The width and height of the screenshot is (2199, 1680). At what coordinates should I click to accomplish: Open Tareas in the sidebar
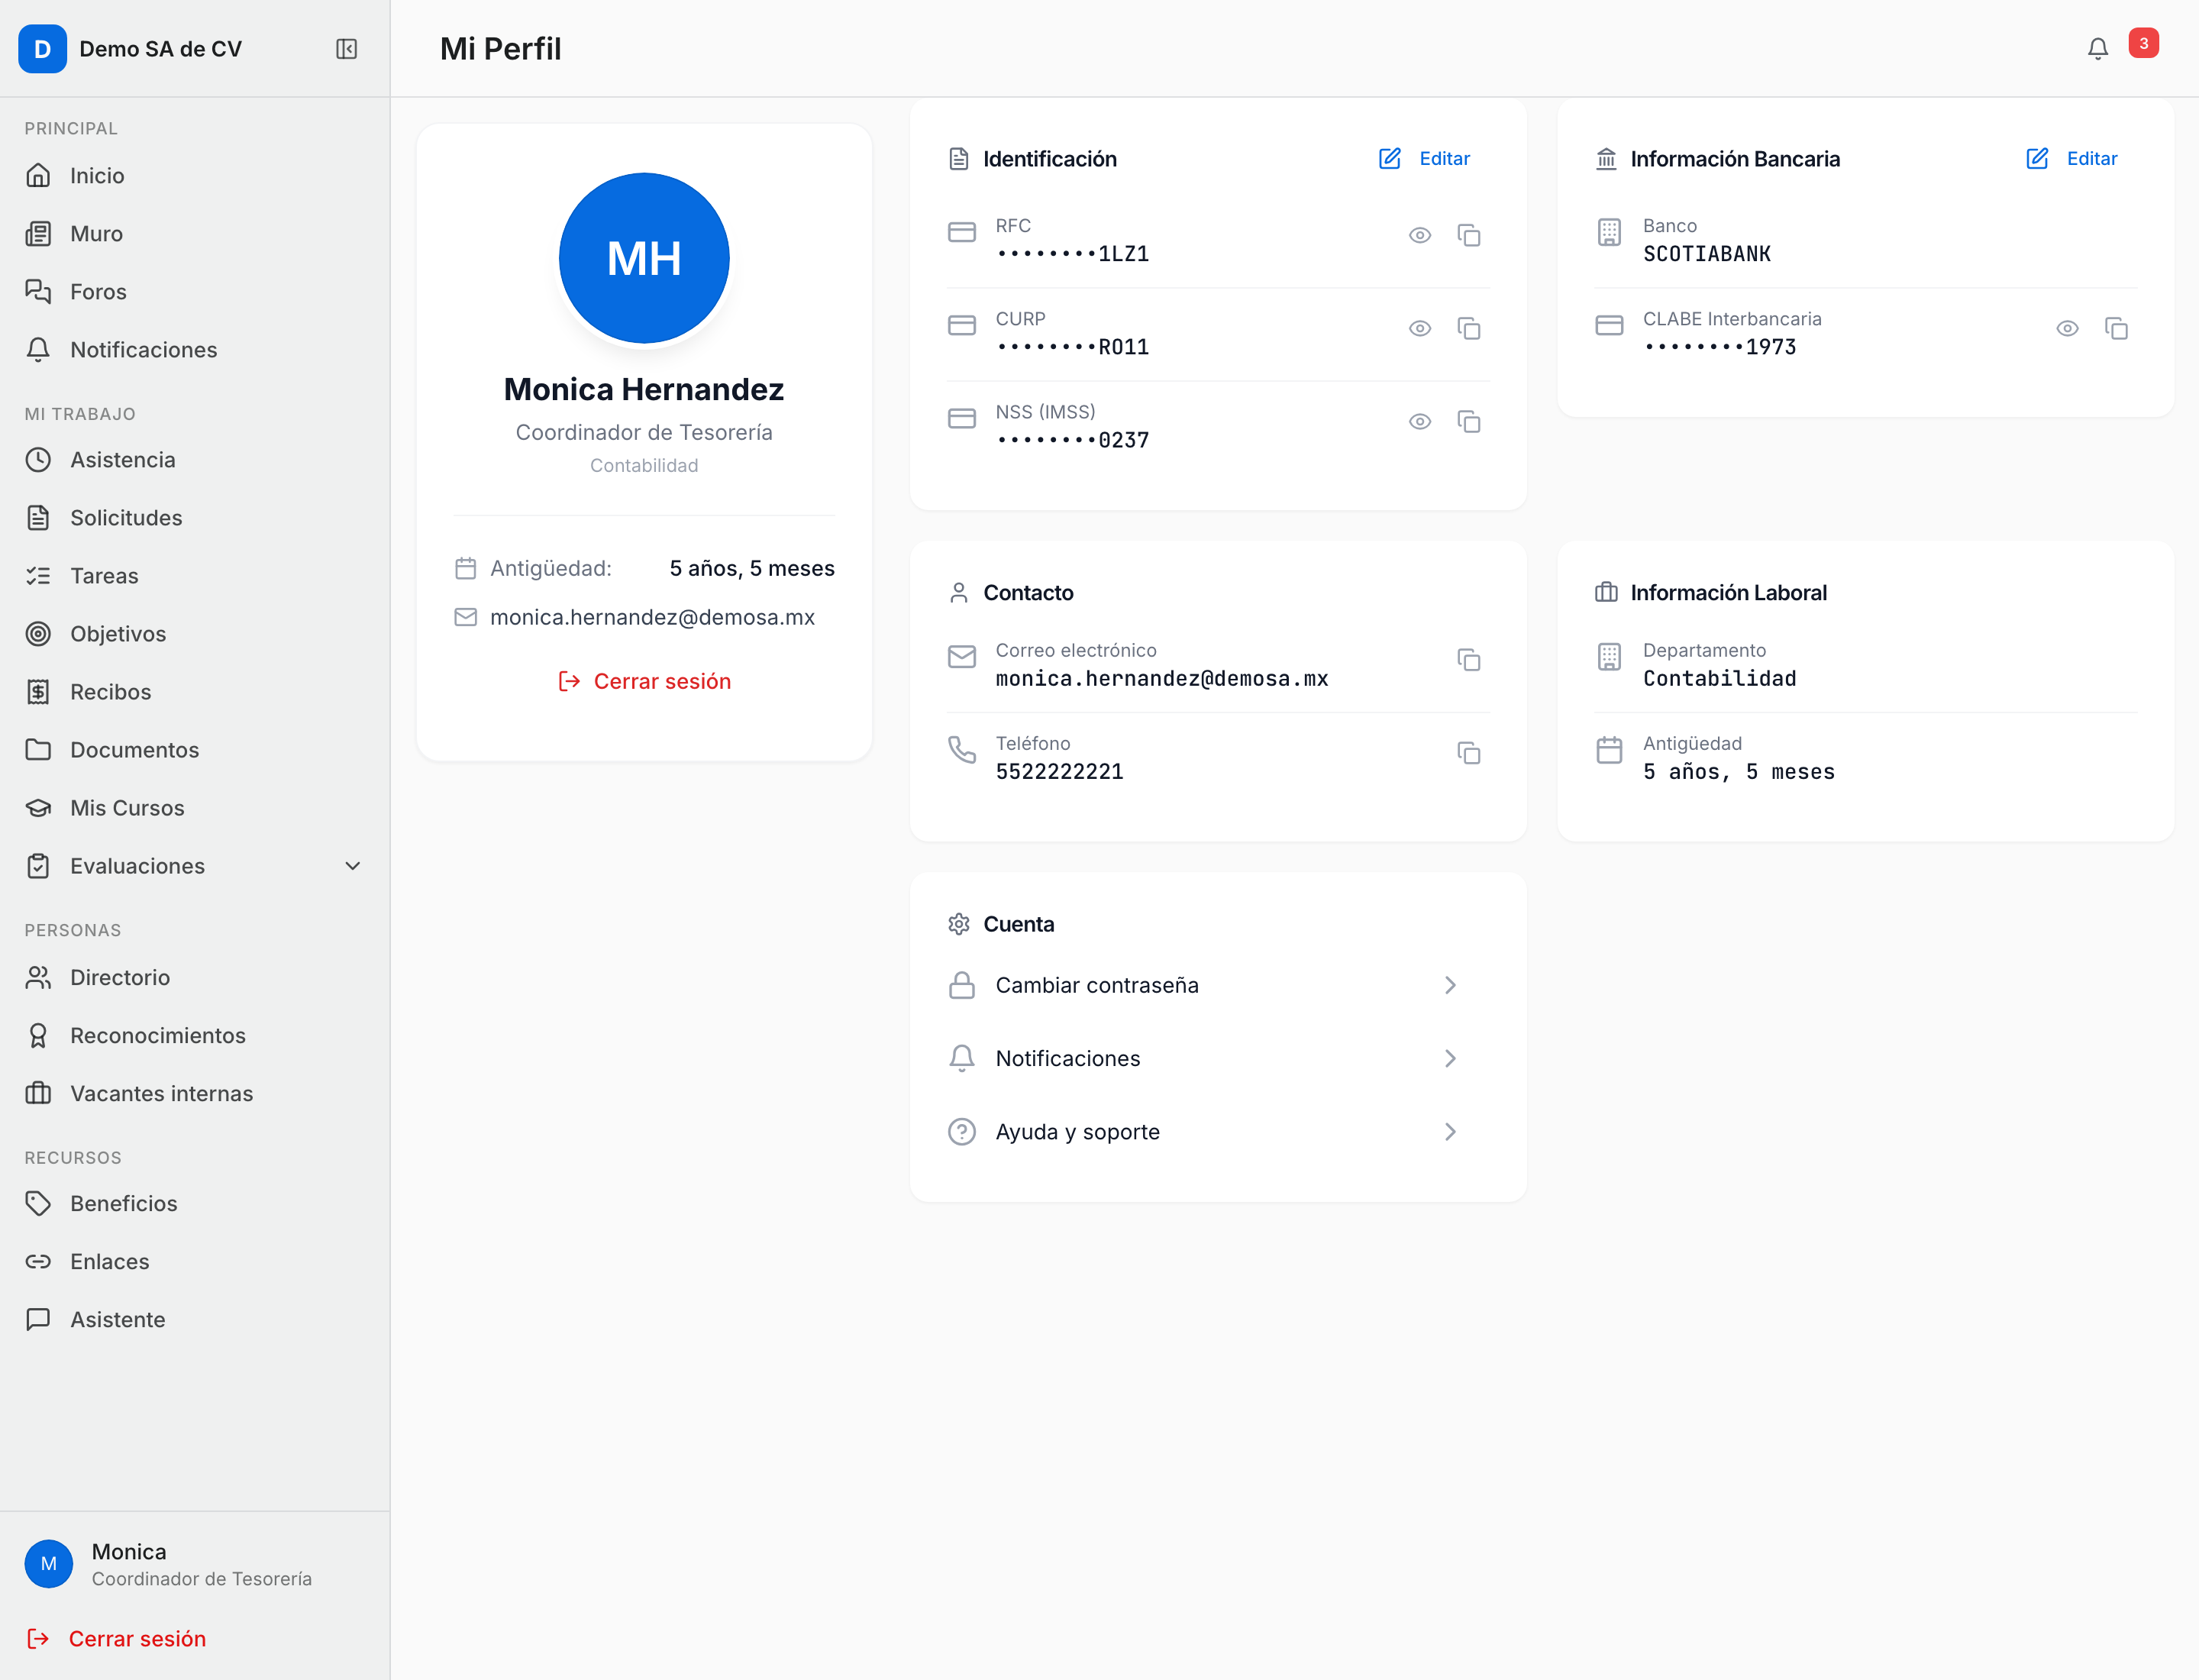(194, 576)
